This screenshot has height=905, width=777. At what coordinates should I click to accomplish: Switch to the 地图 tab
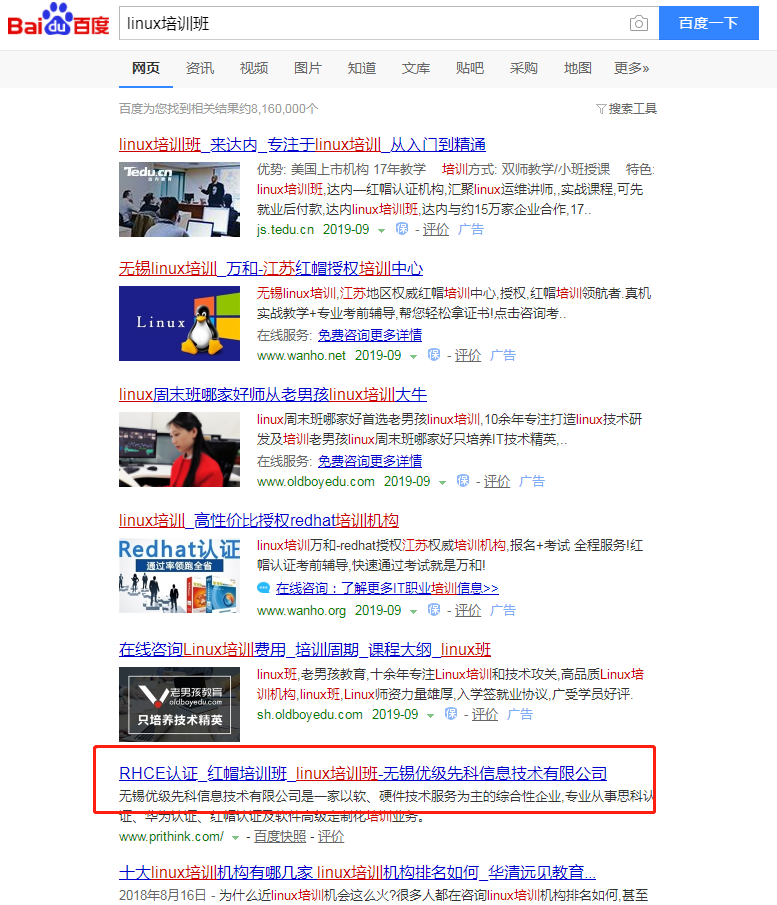(578, 68)
